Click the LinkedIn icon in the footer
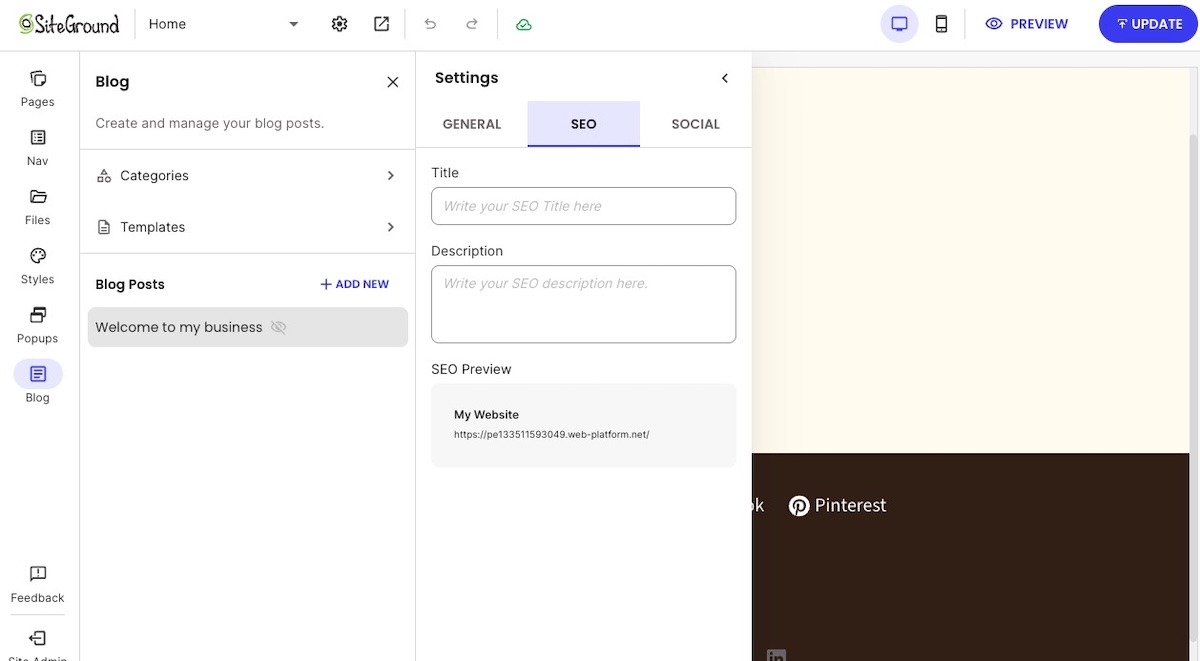Image resolution: width=1200 pixels, height=661 pixels. (x=776, y=656)
